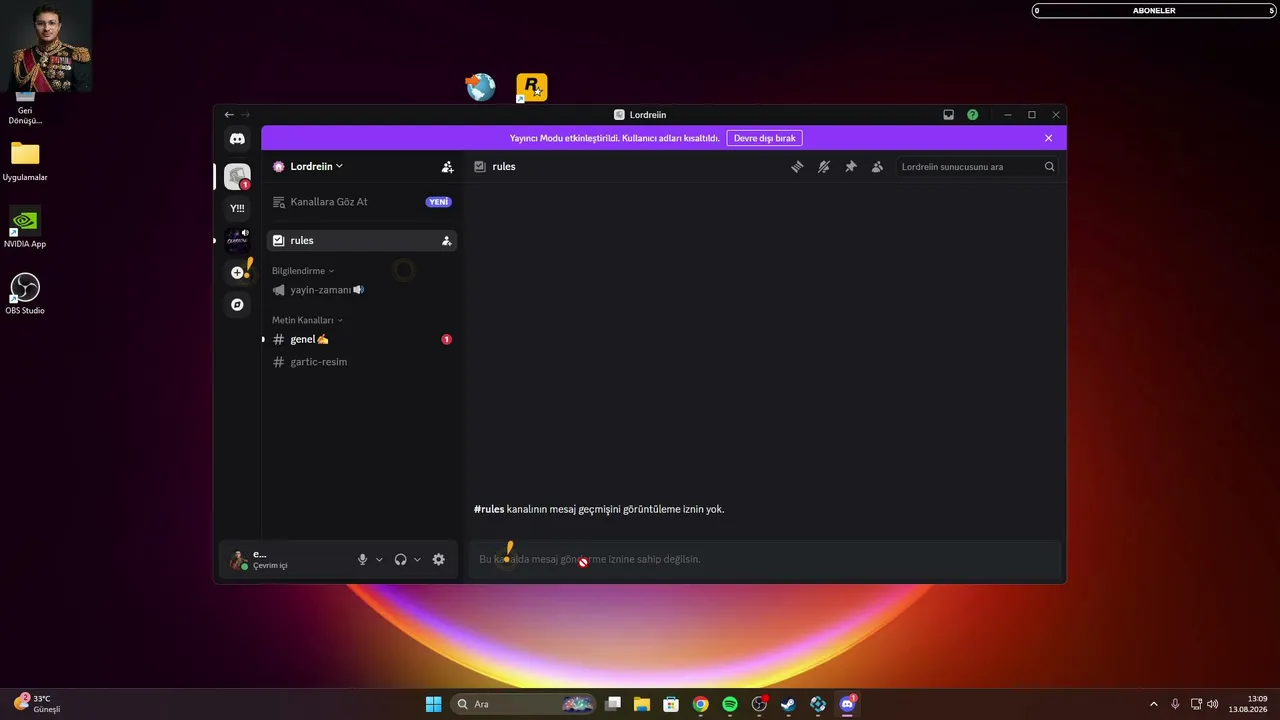1280x720 pixels.
Task: Invite people using icon beside Lordreiin header
Action: click(447, 167)
